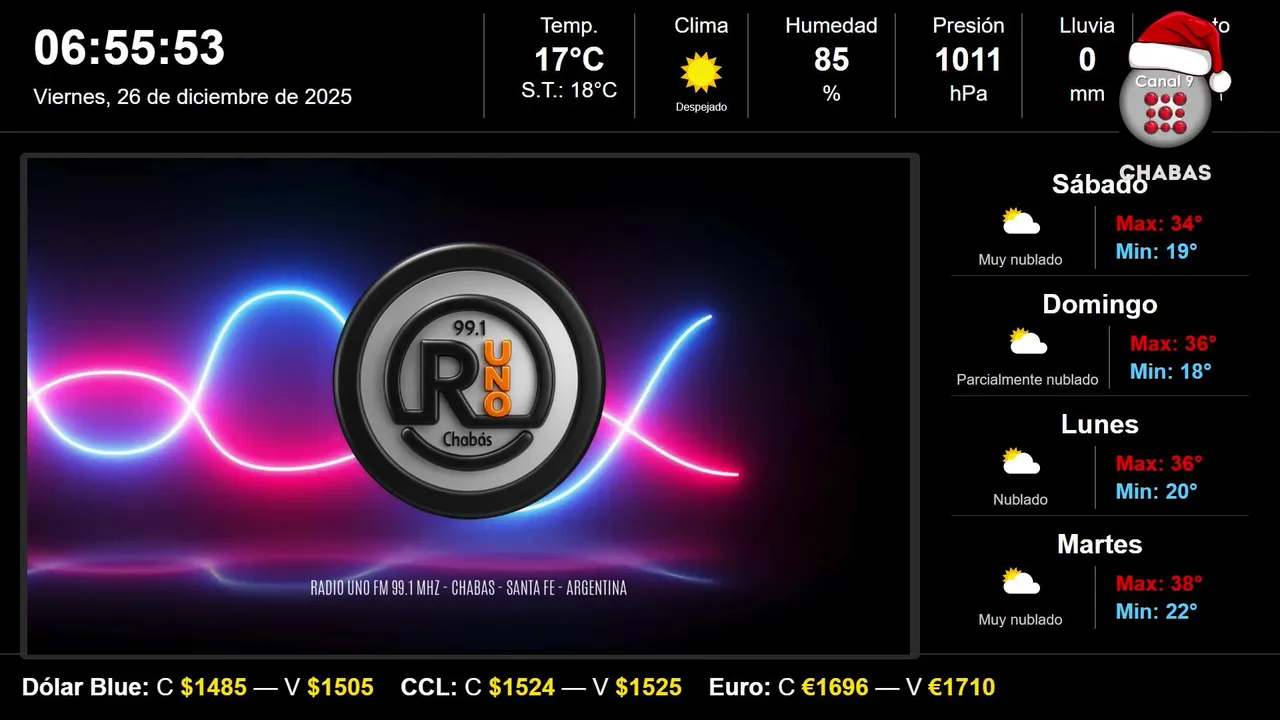
Task: Click the pressure value 1011
Action: click(x=968, y=60)
